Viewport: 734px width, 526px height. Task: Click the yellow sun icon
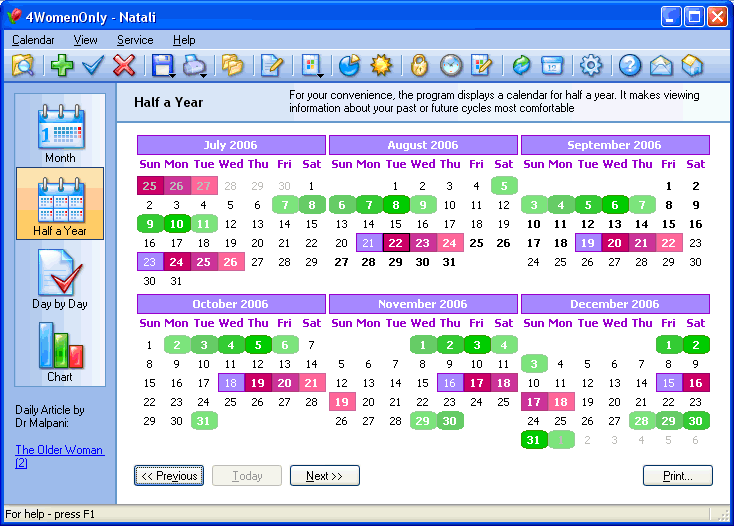(x=381, y=65)
